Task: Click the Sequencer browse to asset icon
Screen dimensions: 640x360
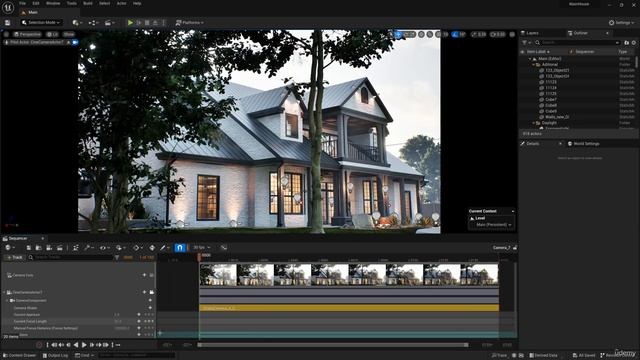Action: 38,248
